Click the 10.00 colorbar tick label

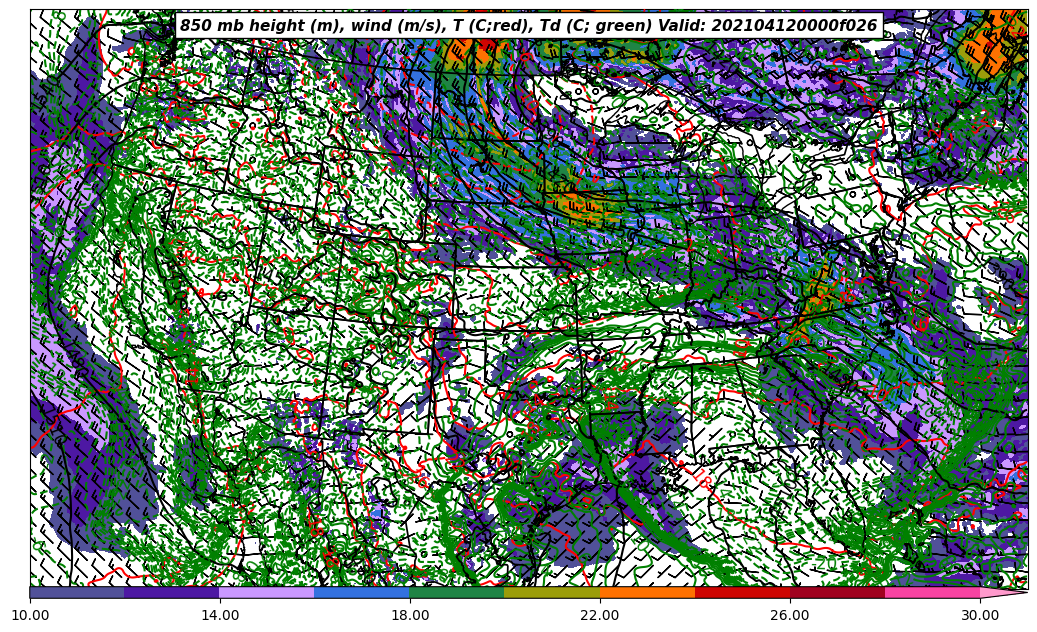tap(30, 615)
